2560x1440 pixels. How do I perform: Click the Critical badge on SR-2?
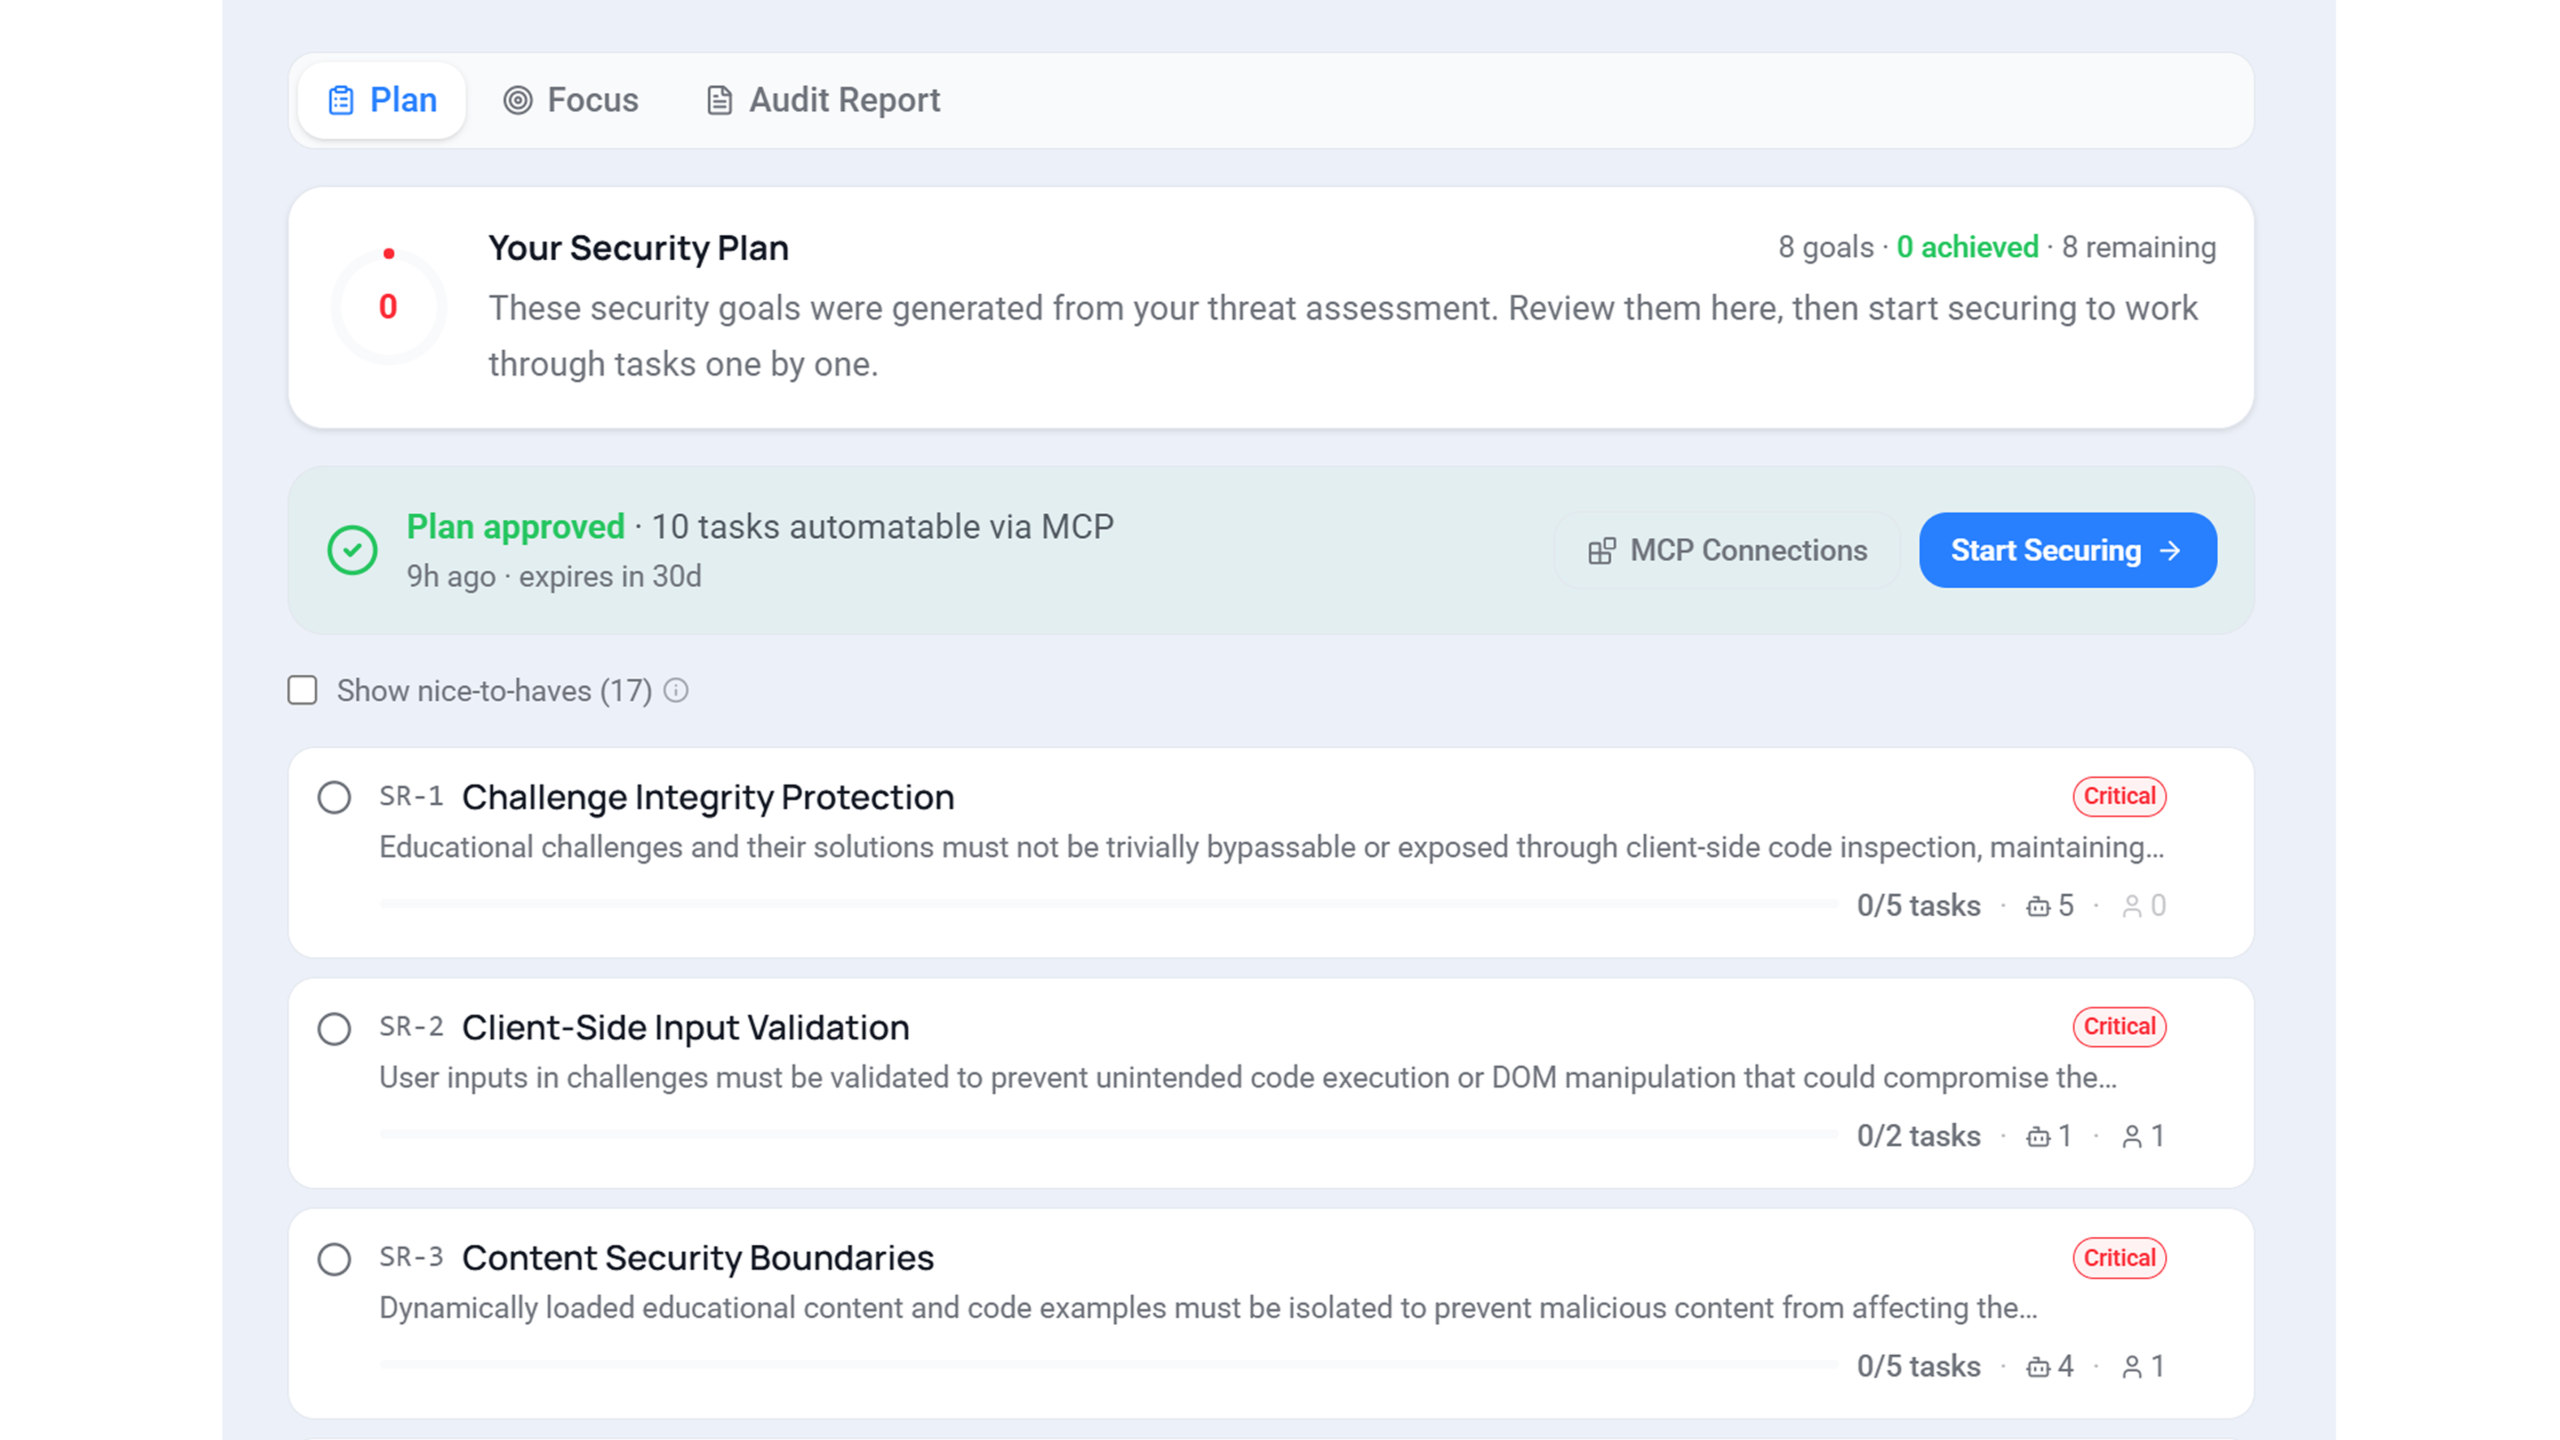(x=2119, y=1026)
